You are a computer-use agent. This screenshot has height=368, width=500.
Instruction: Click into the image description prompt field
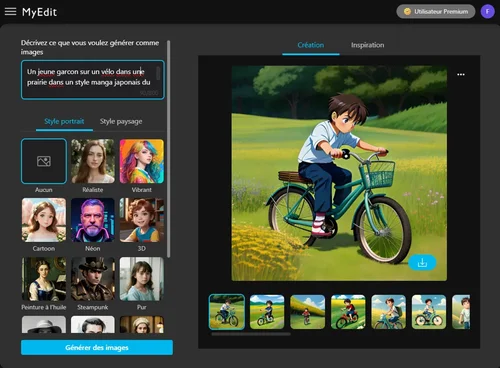(93, 80)
